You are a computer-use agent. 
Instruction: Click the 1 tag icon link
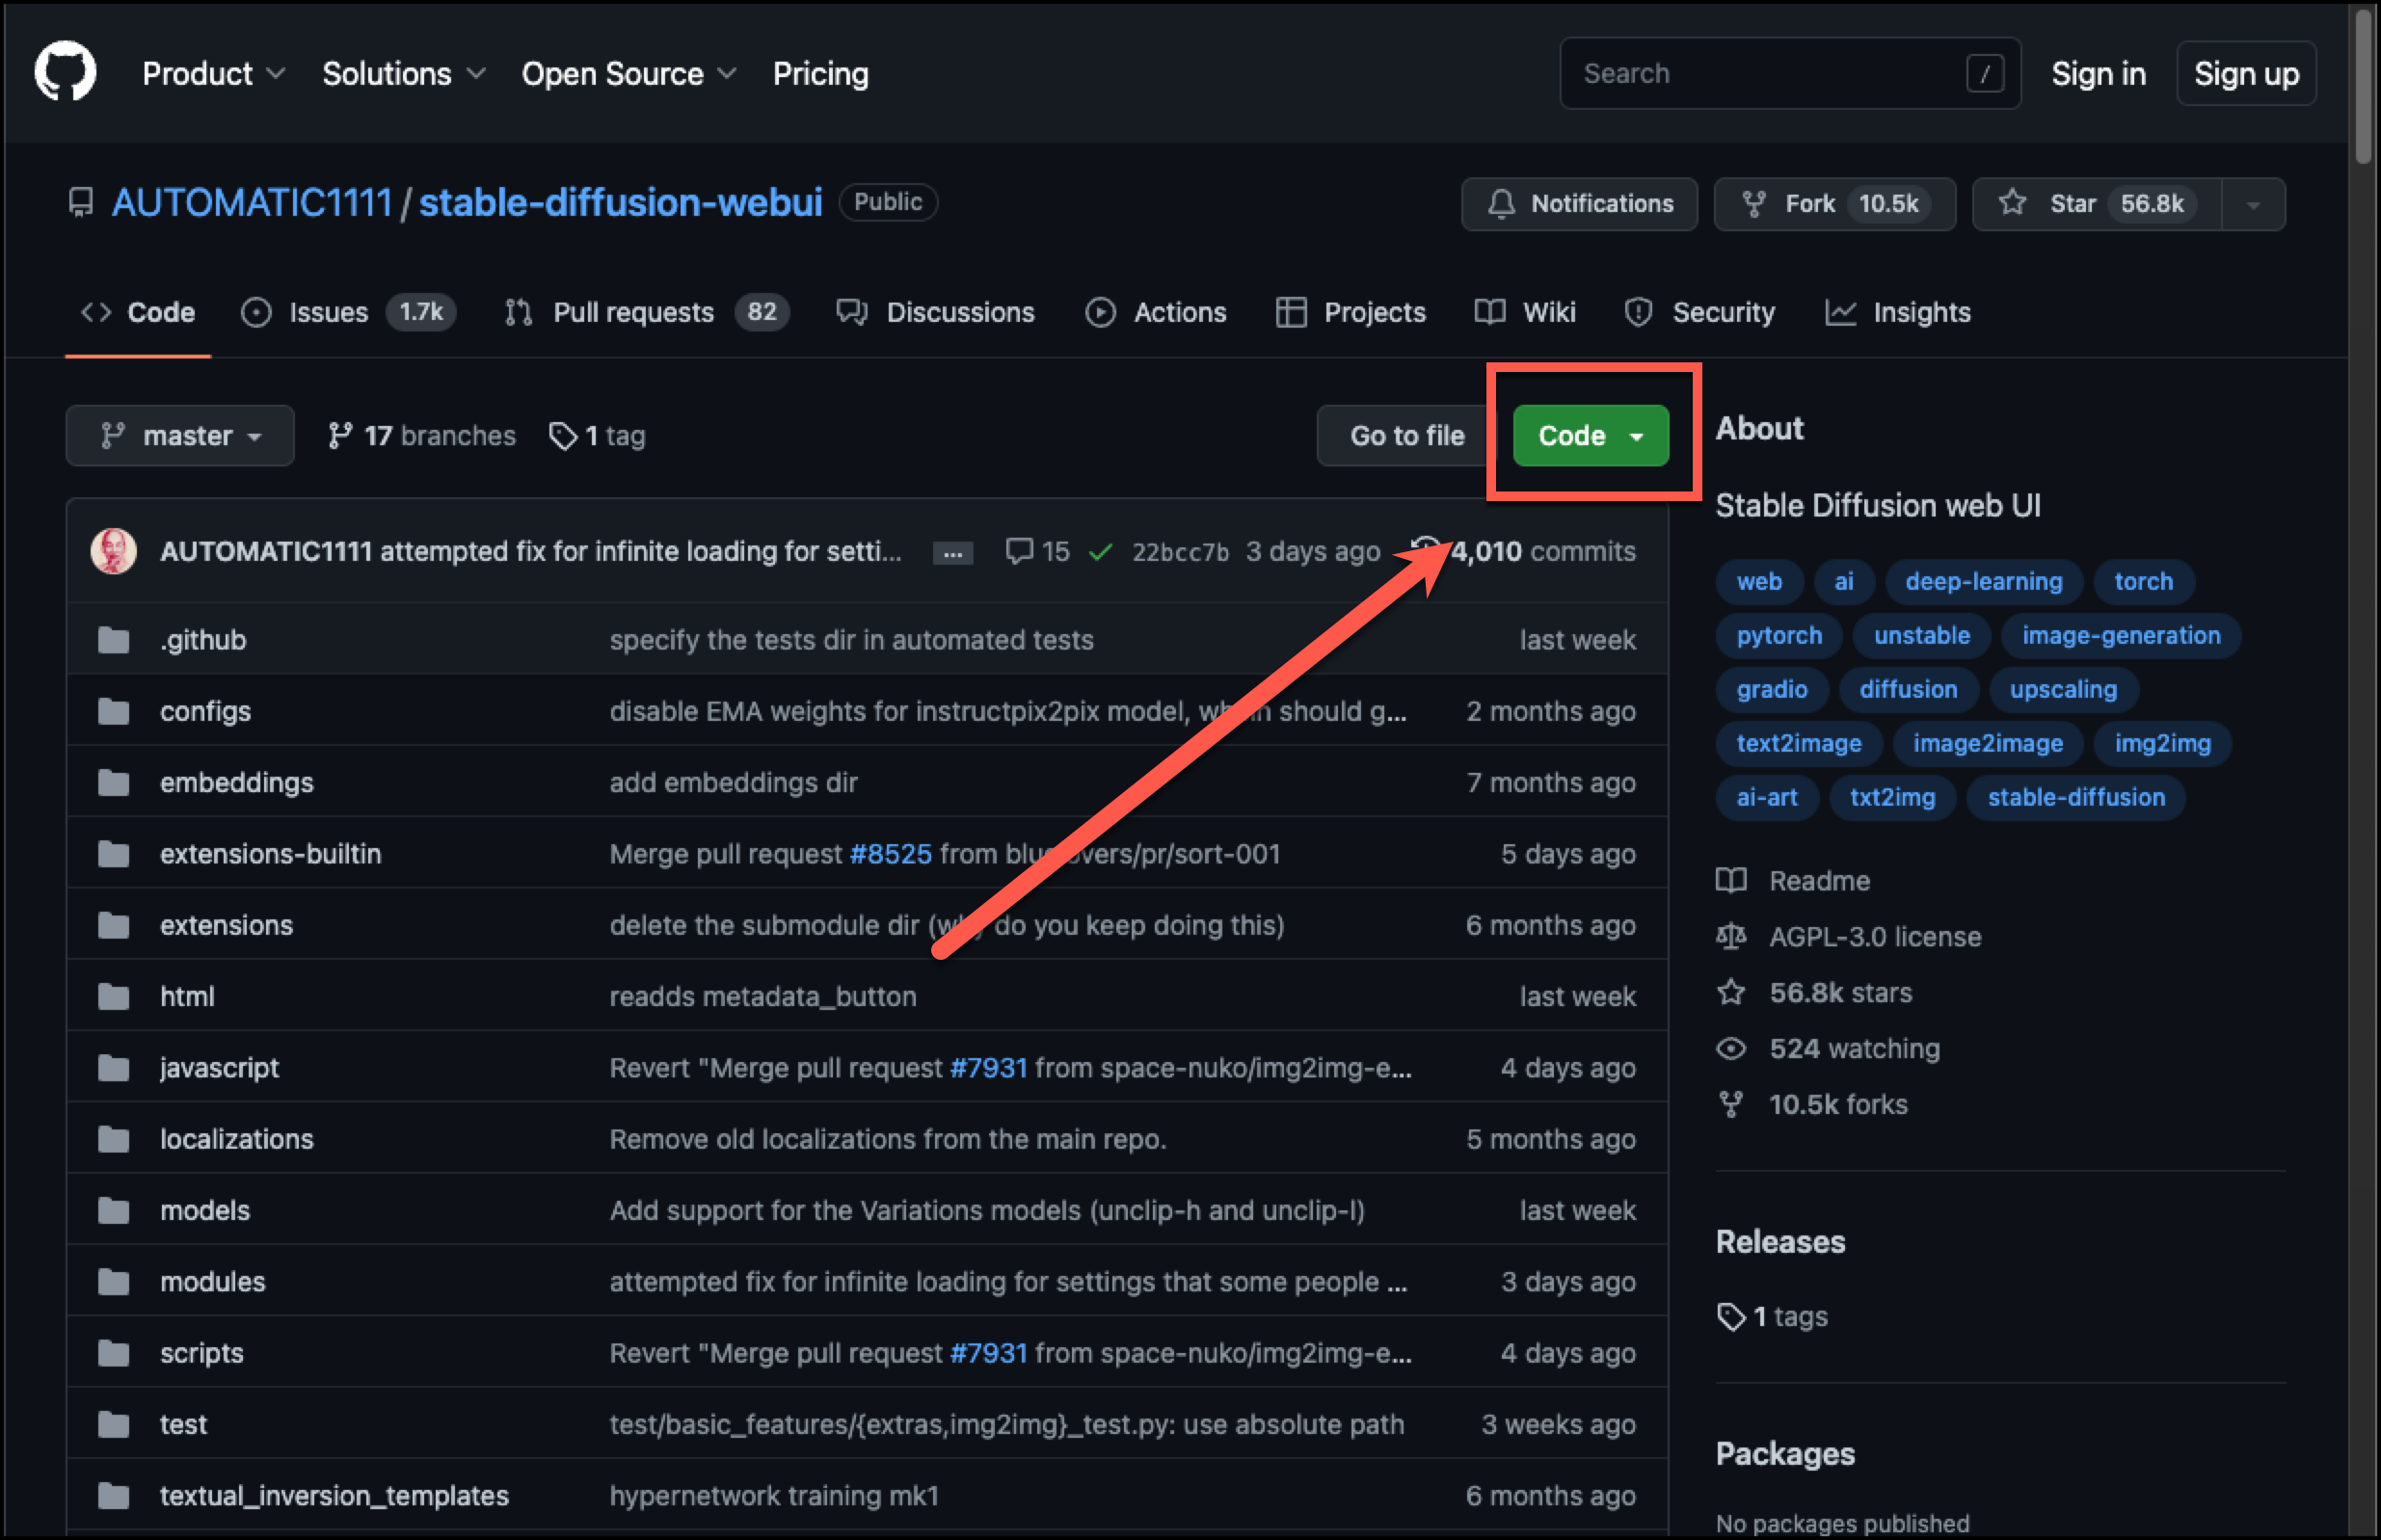click(597, 436)
